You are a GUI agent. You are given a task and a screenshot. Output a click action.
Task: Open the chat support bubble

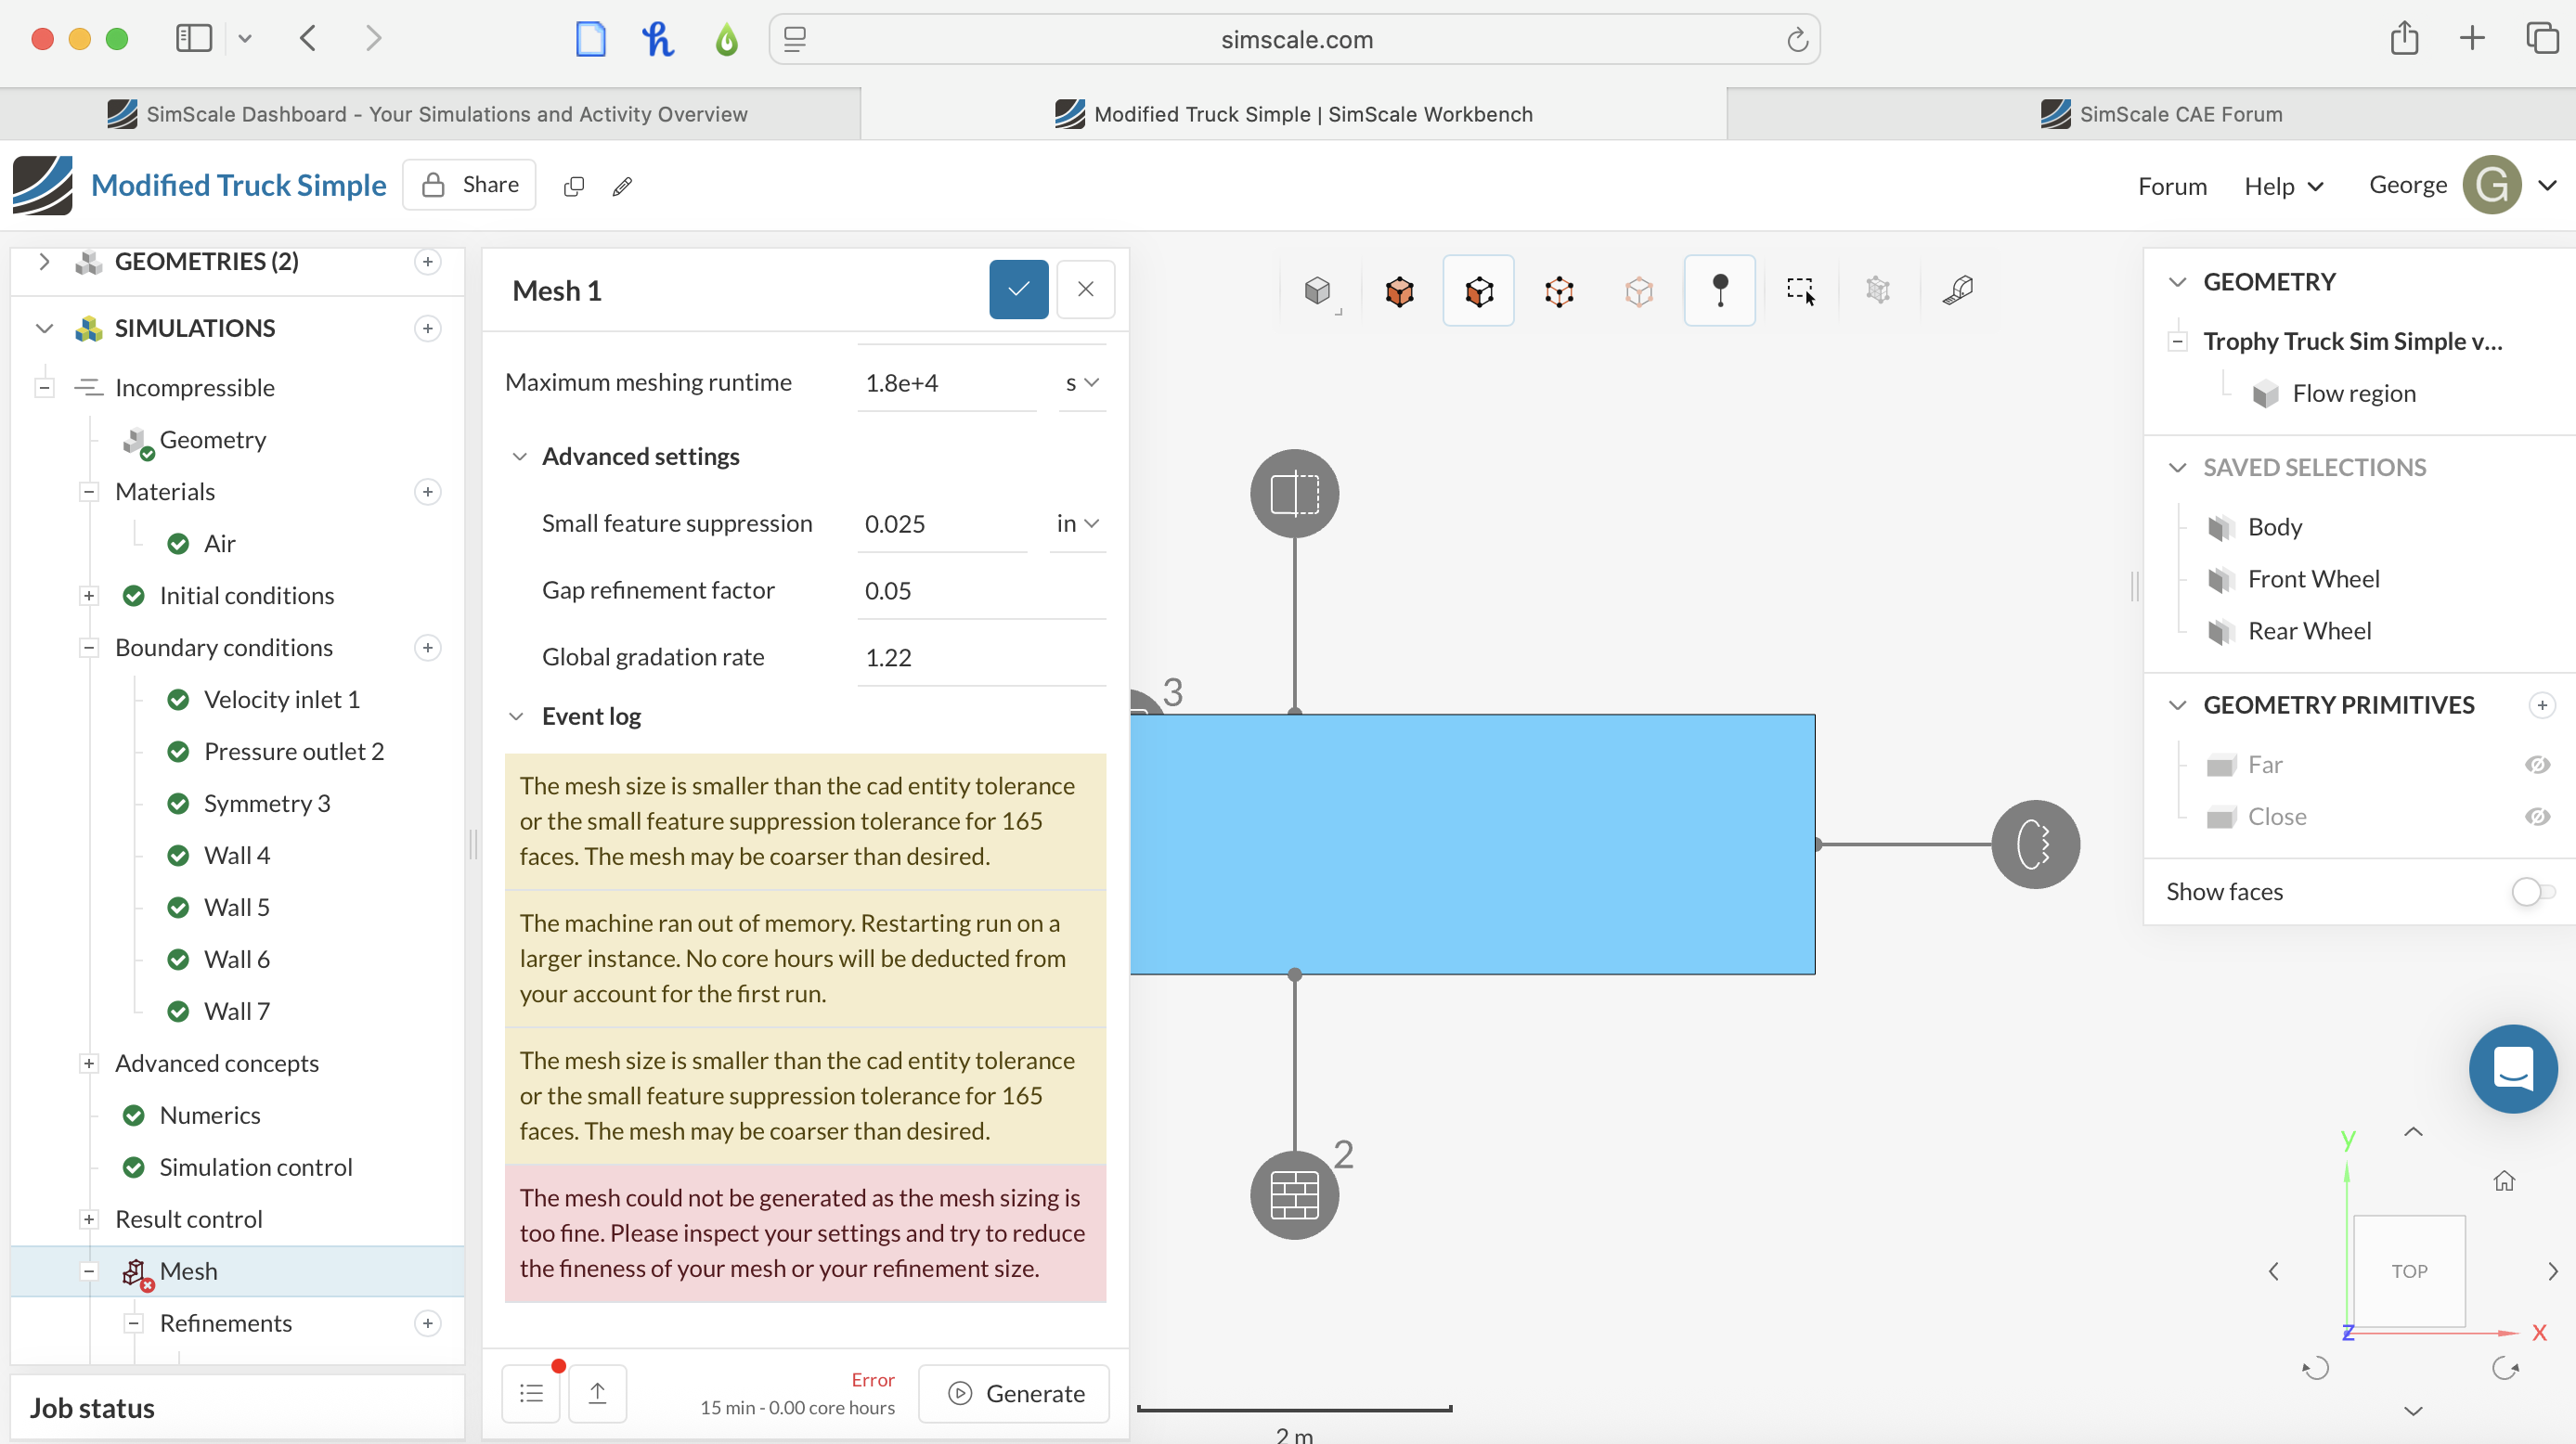coord(2511,1068)
